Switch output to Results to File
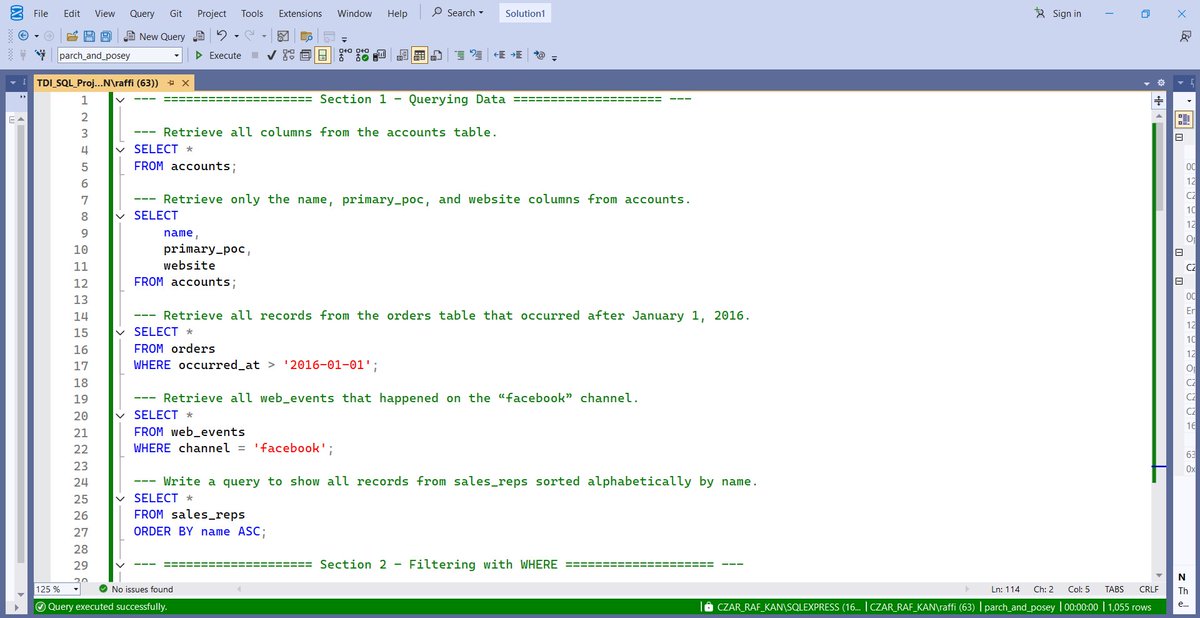Image resolution: width=1200 pixels, height=618 pixels. pos(436,55)
